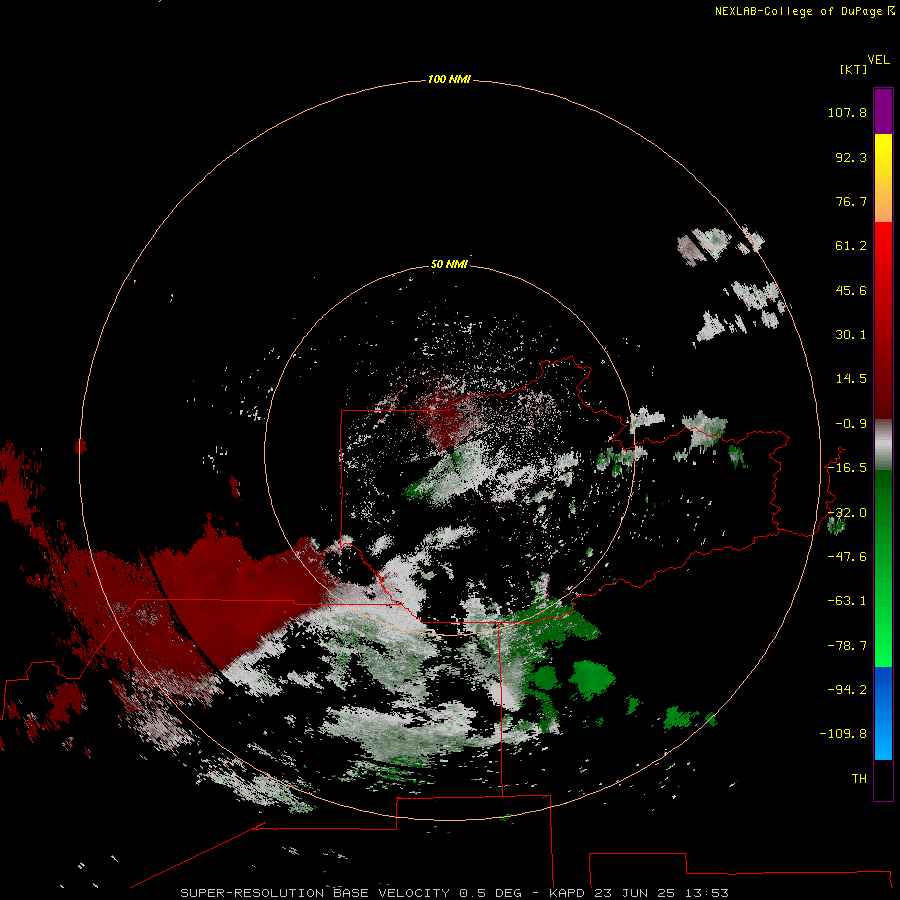The image size is (900, 900).
Task: Click the -32.0 velocity legend value
Action: pos(847,513)
